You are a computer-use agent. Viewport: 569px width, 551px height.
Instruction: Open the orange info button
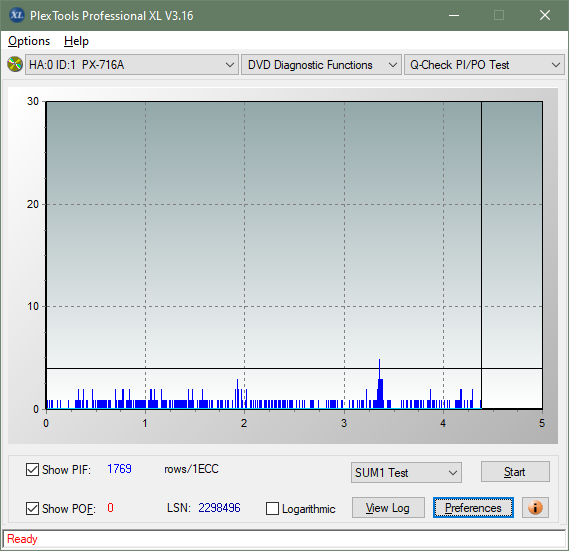point(535,507)
